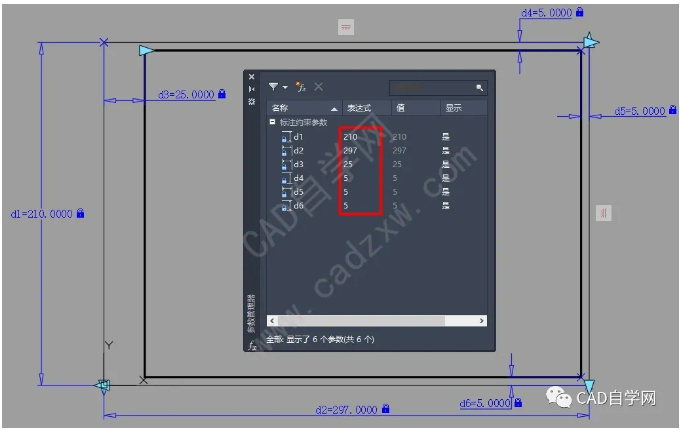Select the d5 parameter name
The width and height of the screenshot is (685, 435).
click(298, 192)
